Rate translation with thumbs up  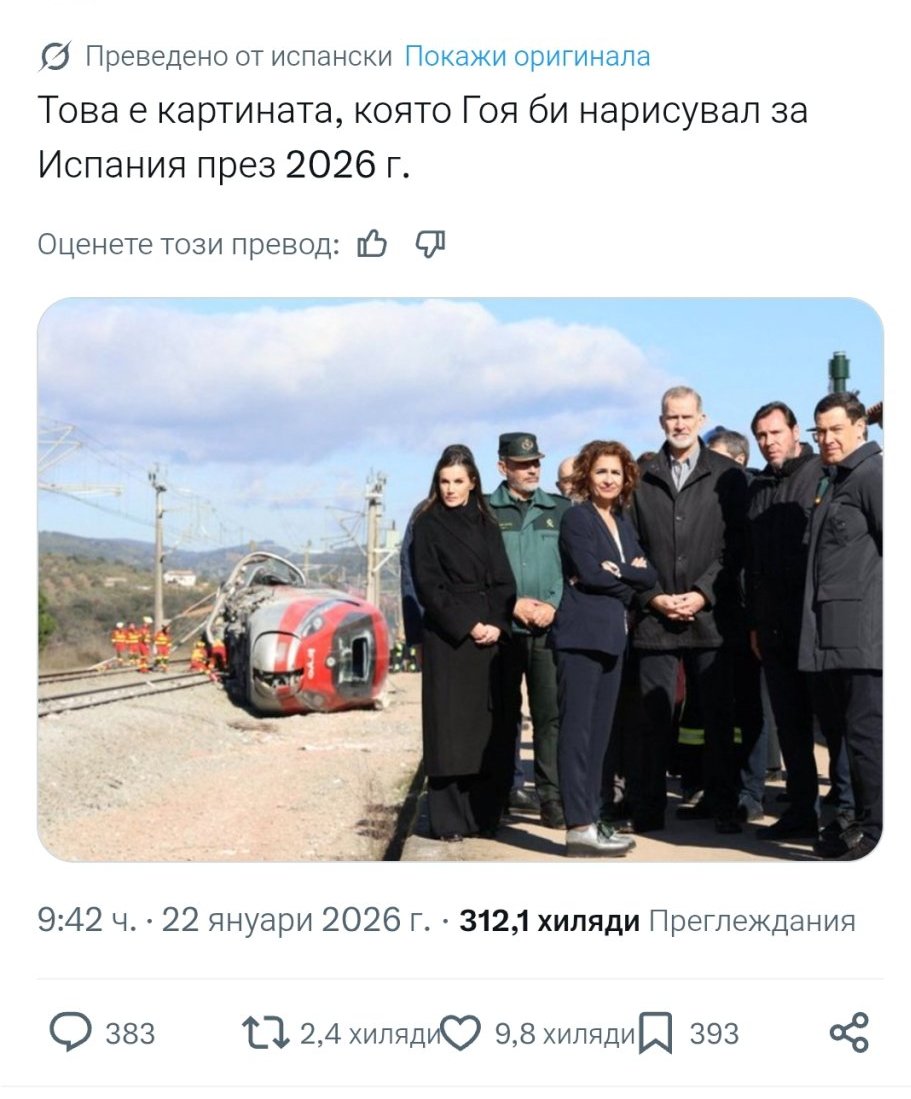click(x=372, y=245)
